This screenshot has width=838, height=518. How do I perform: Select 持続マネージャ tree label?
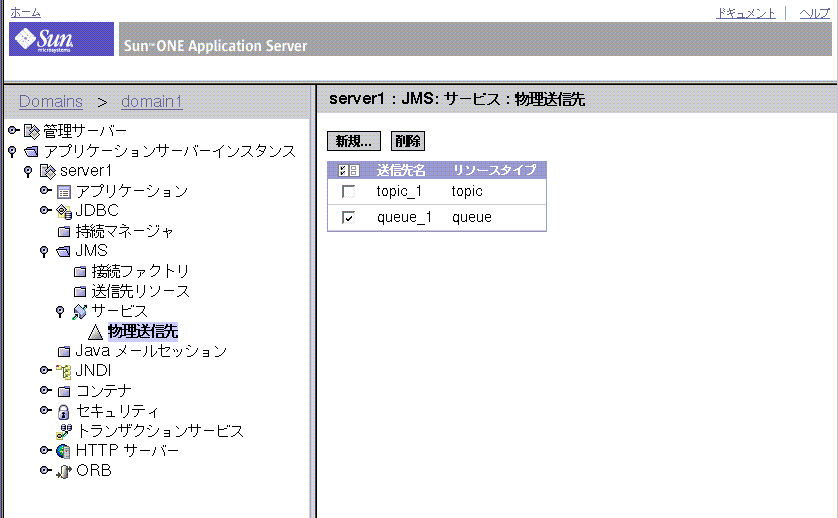coord(125,231)
